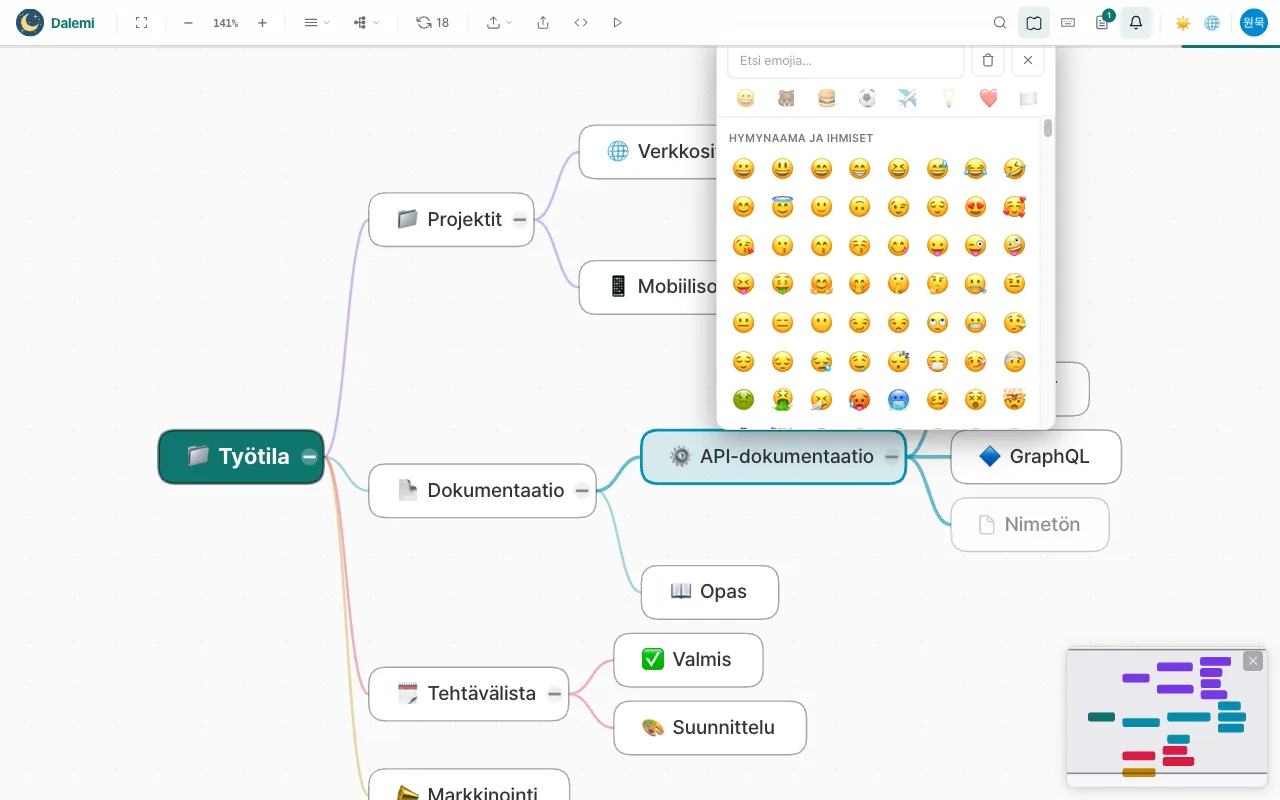
Task: Zoom out with the minus button
Action: [x=188, y=22]
